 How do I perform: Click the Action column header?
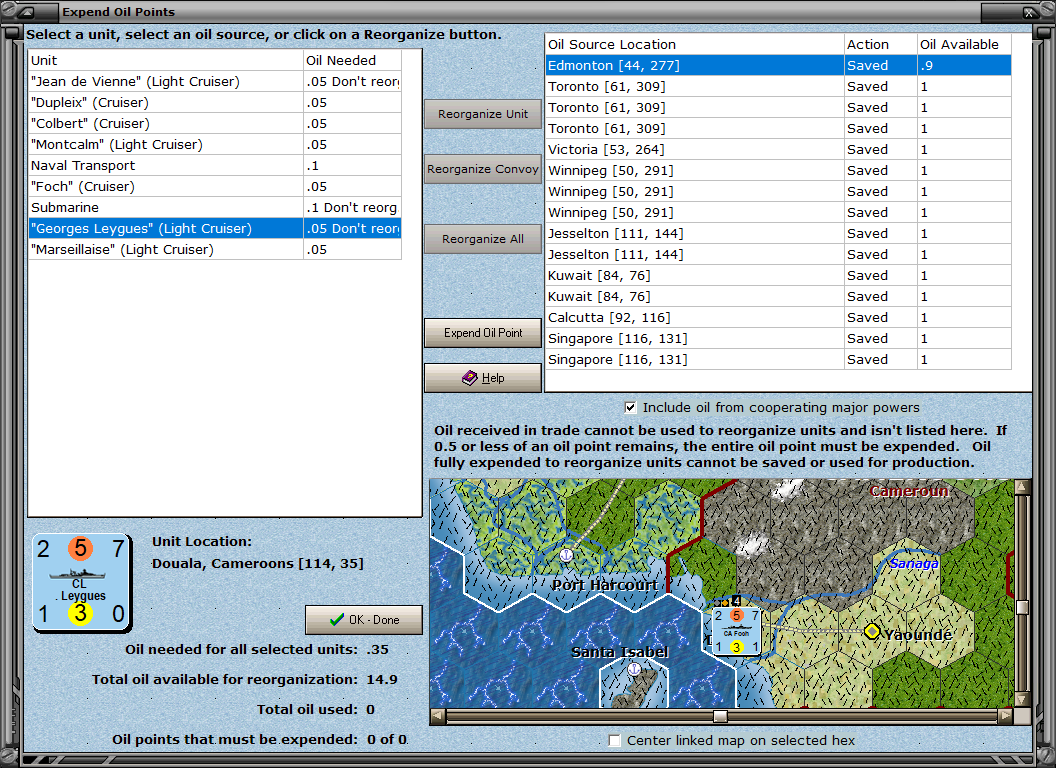tap(880, 44)
